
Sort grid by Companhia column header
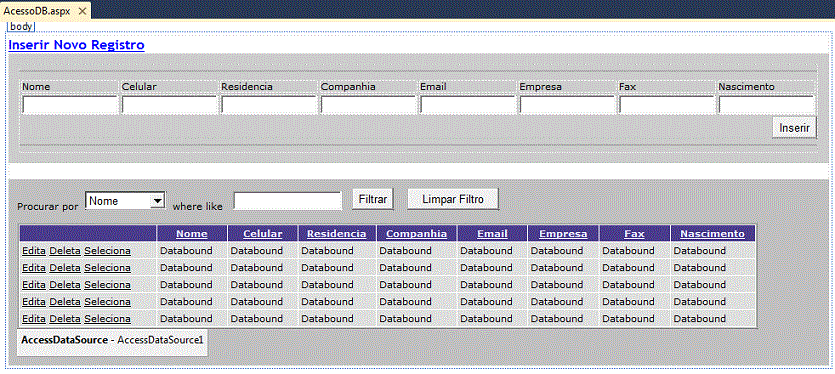pyautogui.click(x=416, y=233)
